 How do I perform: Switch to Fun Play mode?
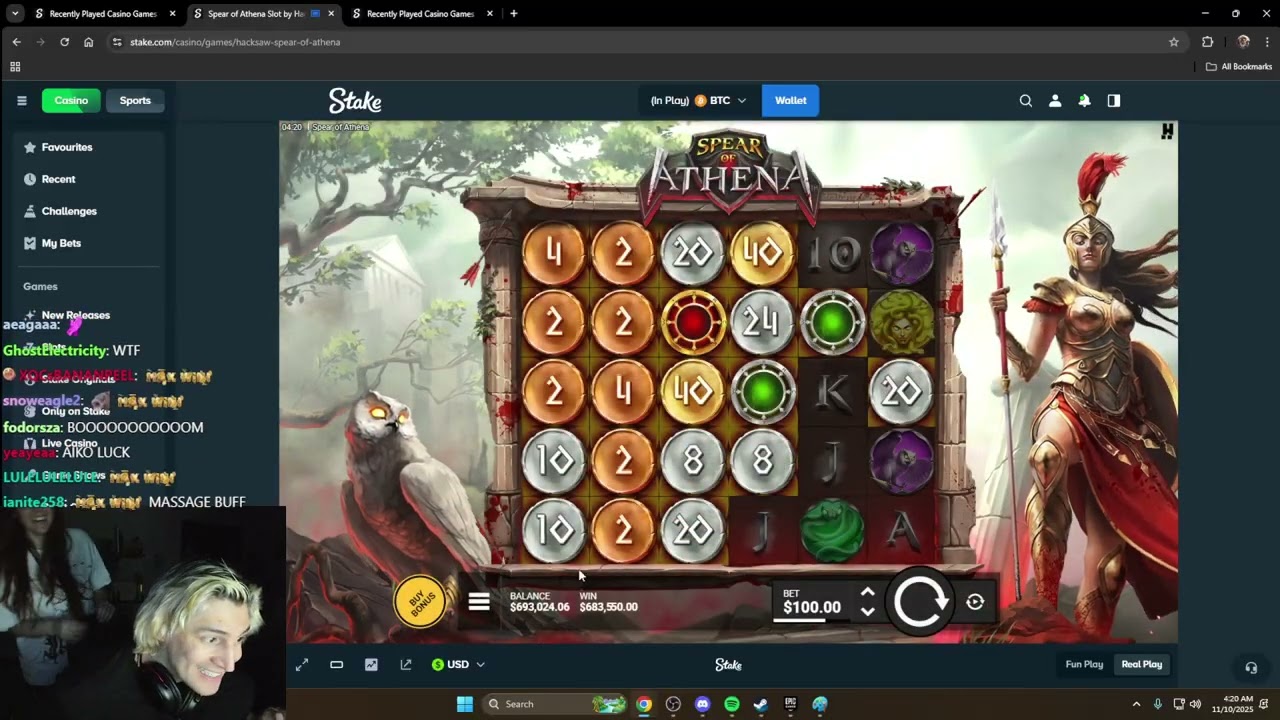click(x=1084, y=664)
